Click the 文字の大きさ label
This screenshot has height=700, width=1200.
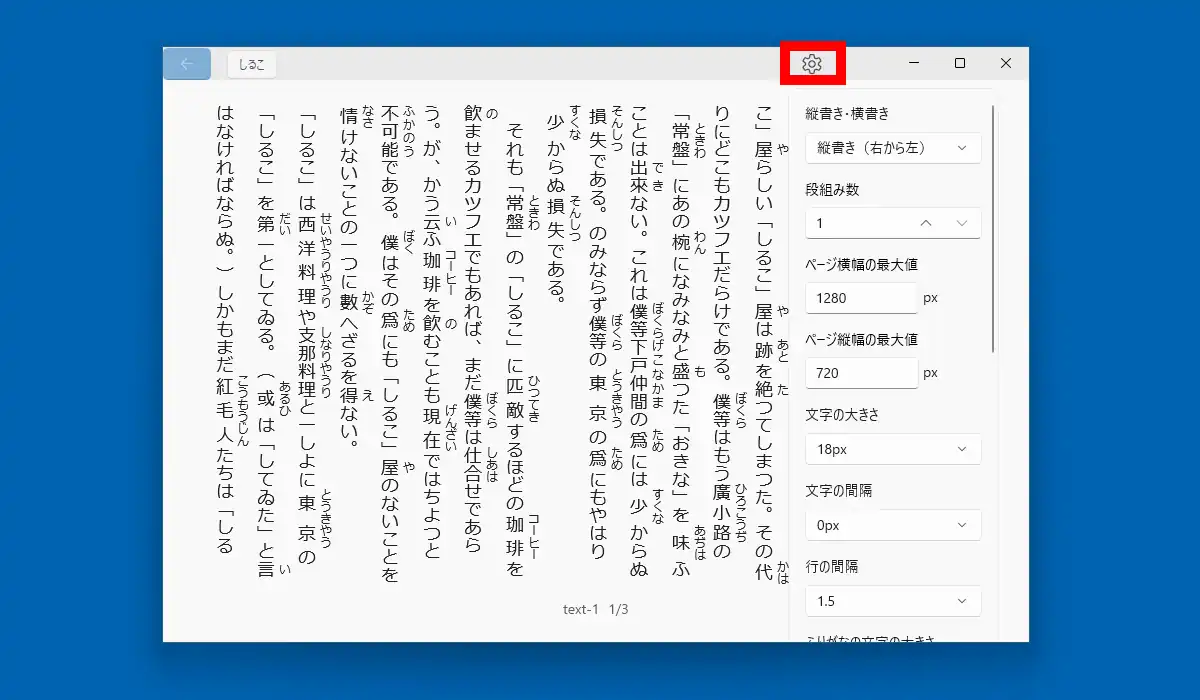point(842,415)
